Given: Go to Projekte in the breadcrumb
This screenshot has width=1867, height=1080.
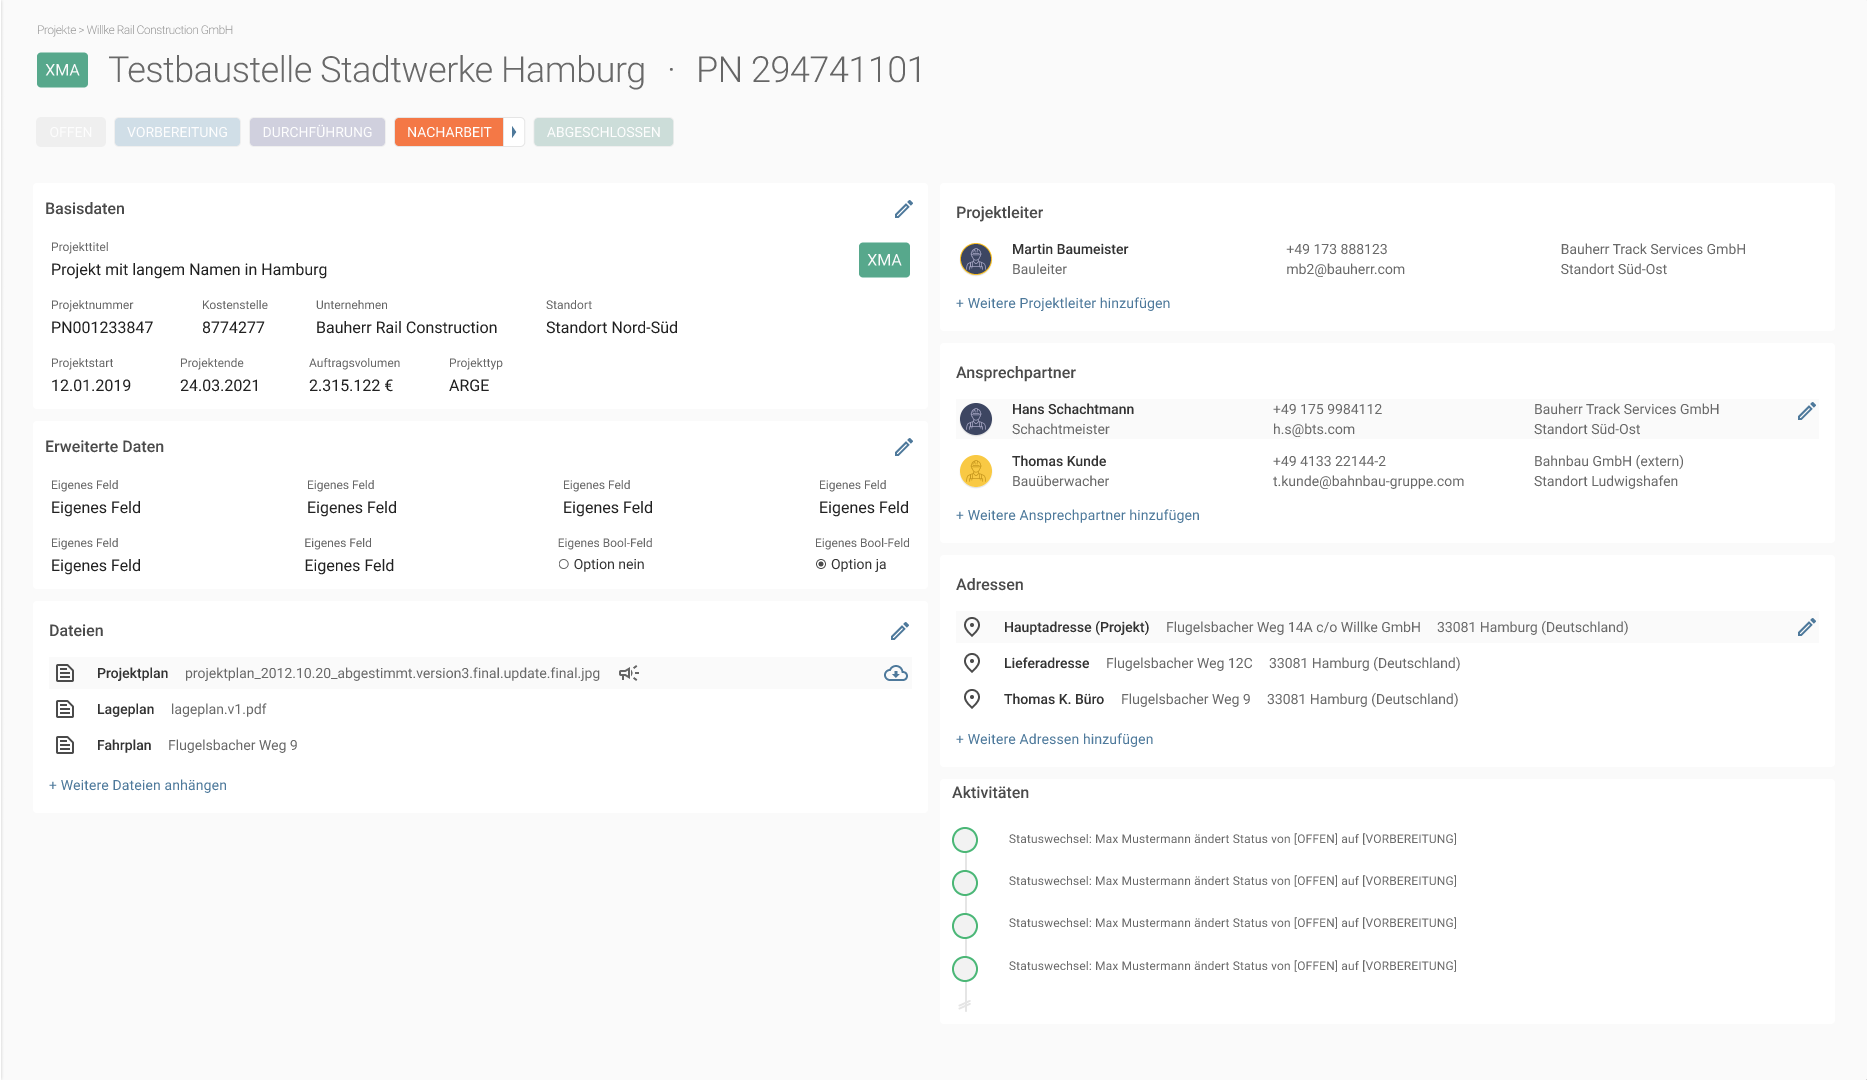Looking at the screenshot, I should (56, 30).
